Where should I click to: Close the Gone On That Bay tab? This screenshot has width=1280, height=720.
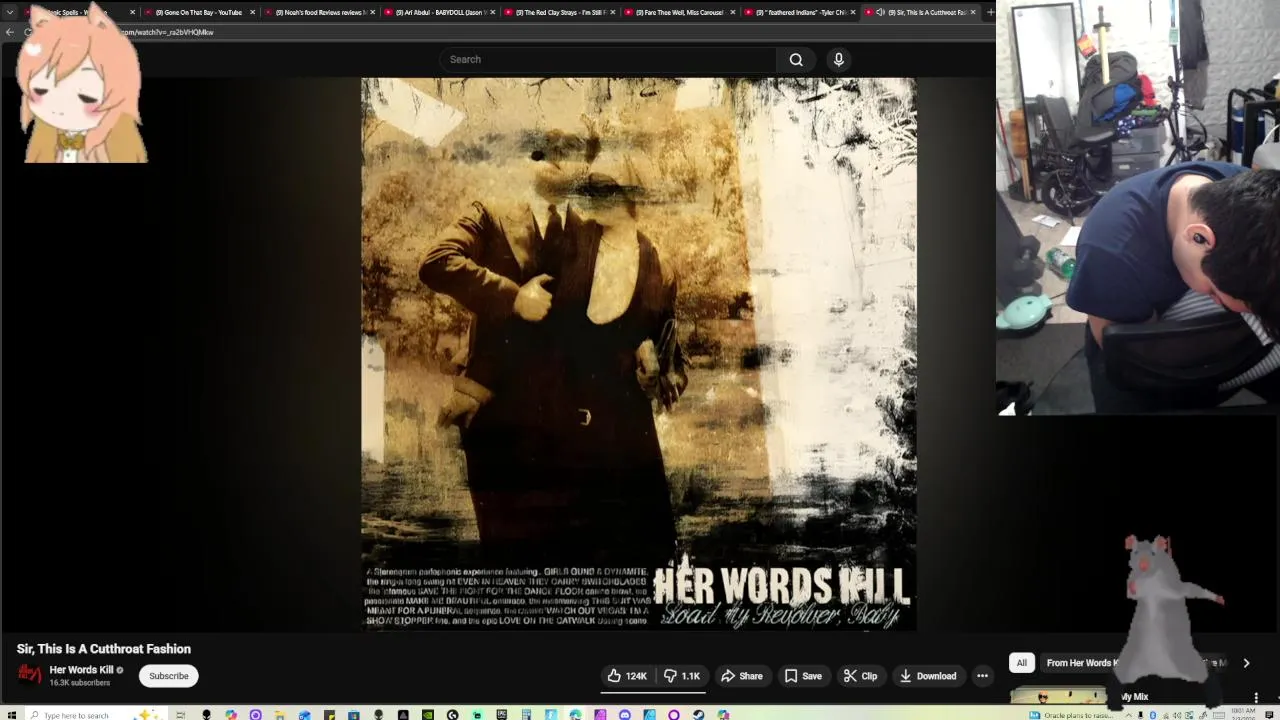(252, 12)
